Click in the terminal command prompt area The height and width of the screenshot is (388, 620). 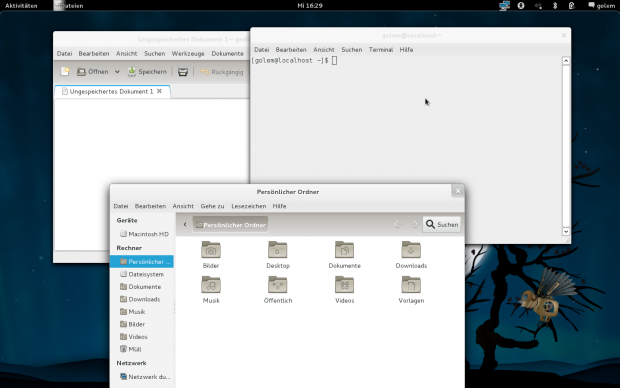pos(406,119)
